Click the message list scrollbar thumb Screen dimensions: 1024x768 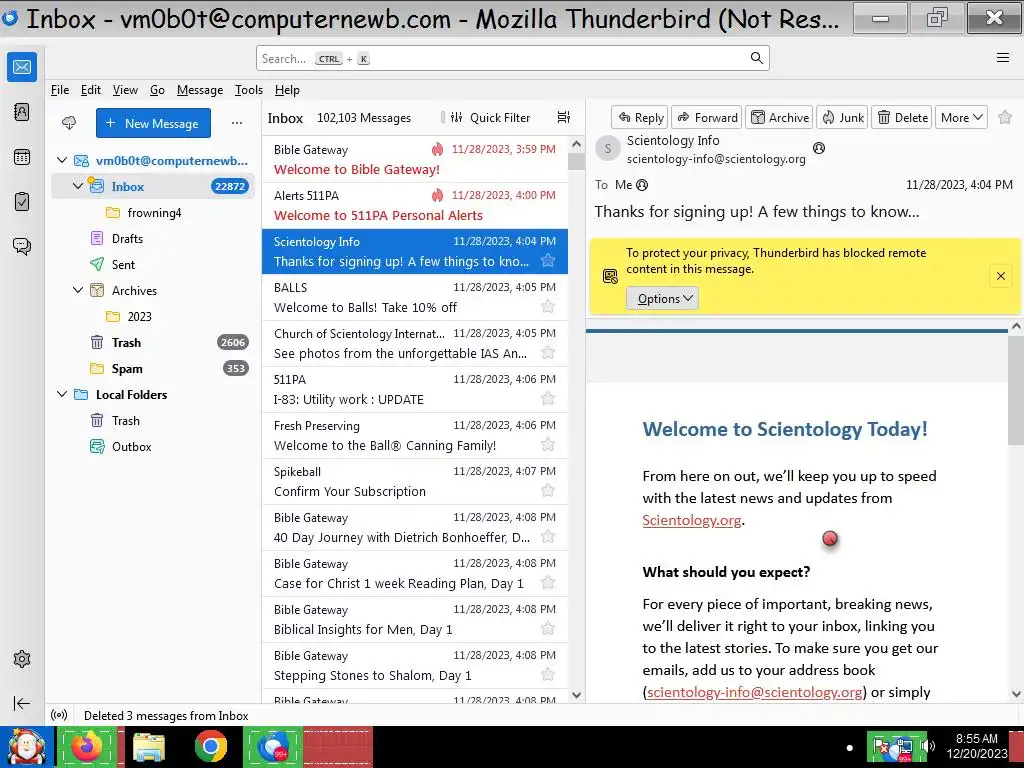point(576,161)
